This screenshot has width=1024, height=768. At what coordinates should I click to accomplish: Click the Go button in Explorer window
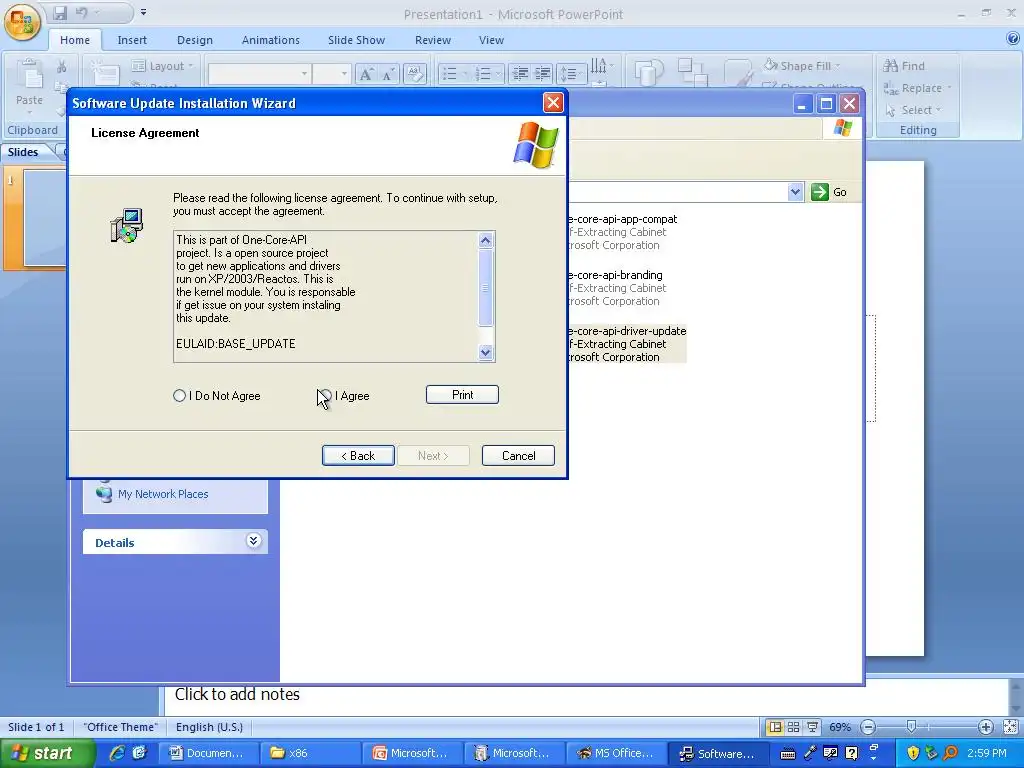[x=829, y=192]
